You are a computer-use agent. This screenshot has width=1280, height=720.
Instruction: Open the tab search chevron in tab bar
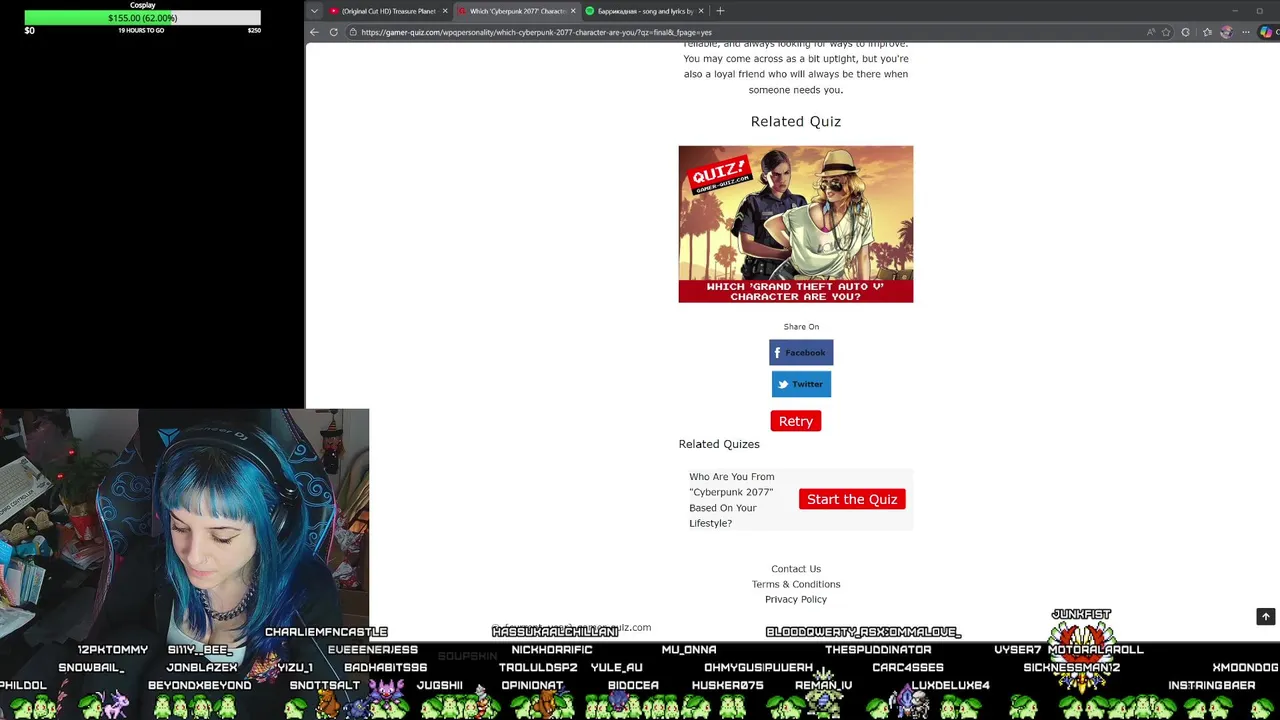coord(314,11)
